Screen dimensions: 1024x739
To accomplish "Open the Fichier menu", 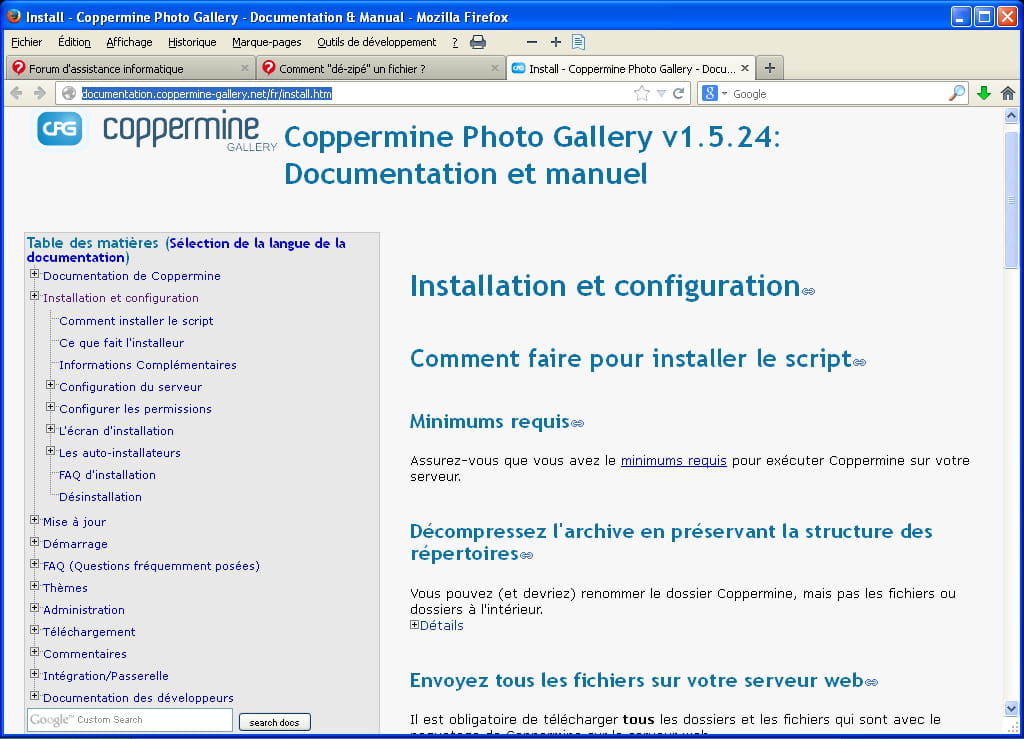I will [26, 42].
